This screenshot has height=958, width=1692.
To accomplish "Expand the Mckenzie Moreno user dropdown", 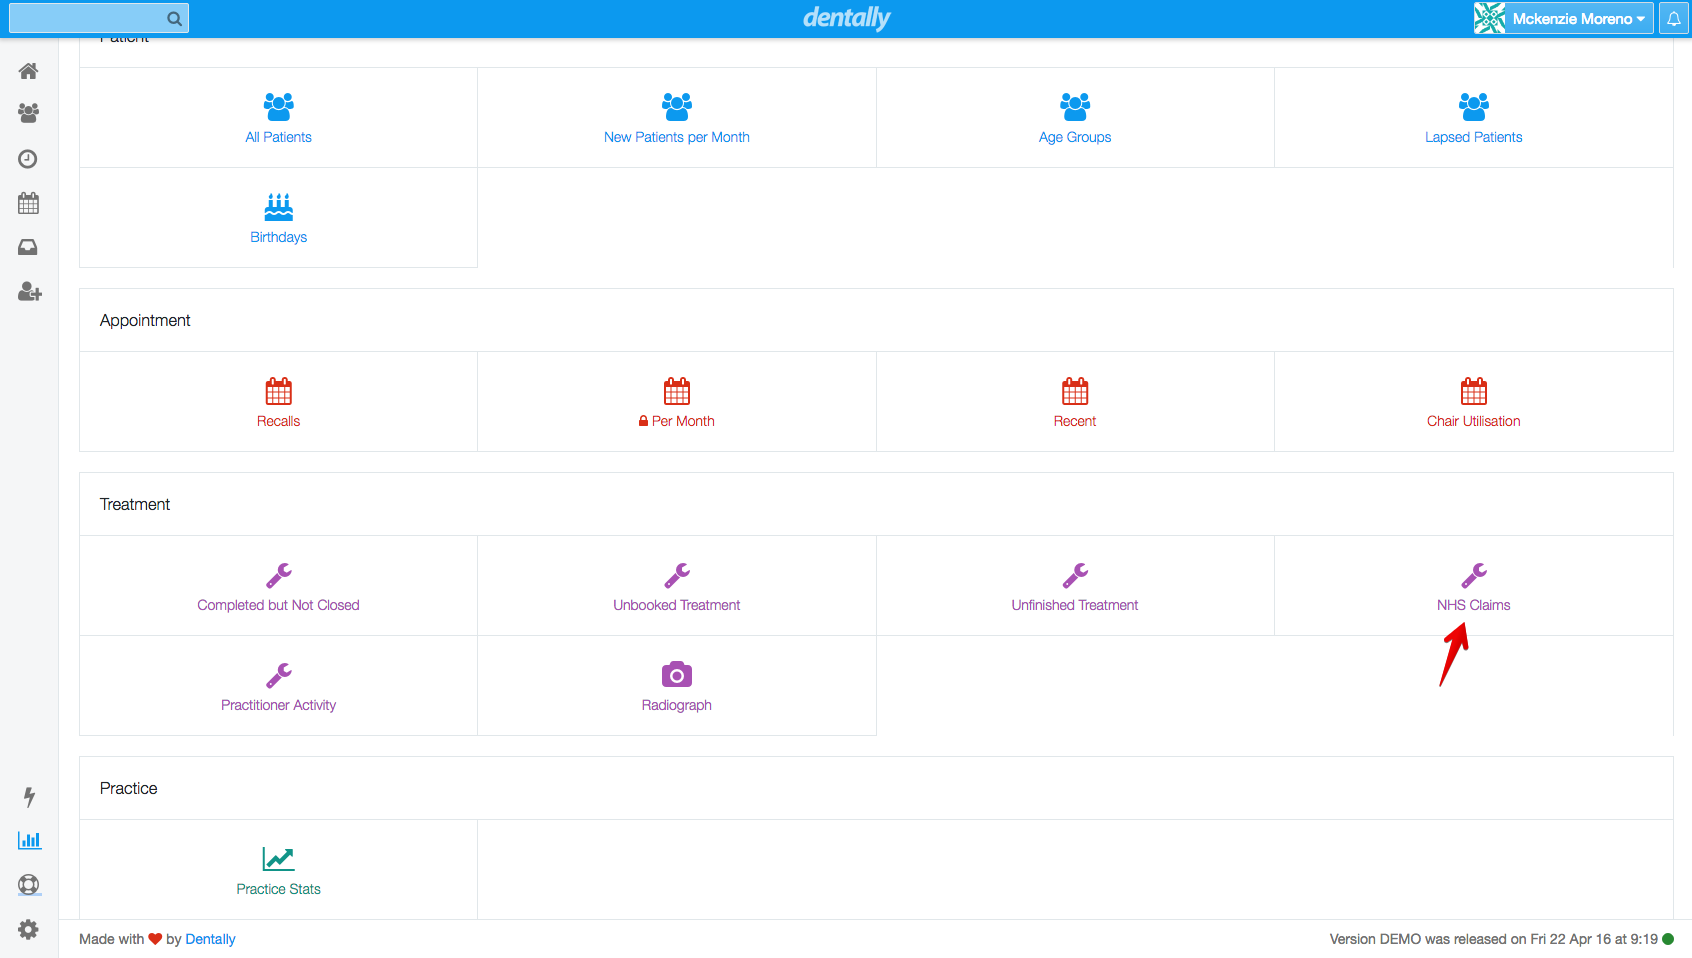I will click(1563, 19).
